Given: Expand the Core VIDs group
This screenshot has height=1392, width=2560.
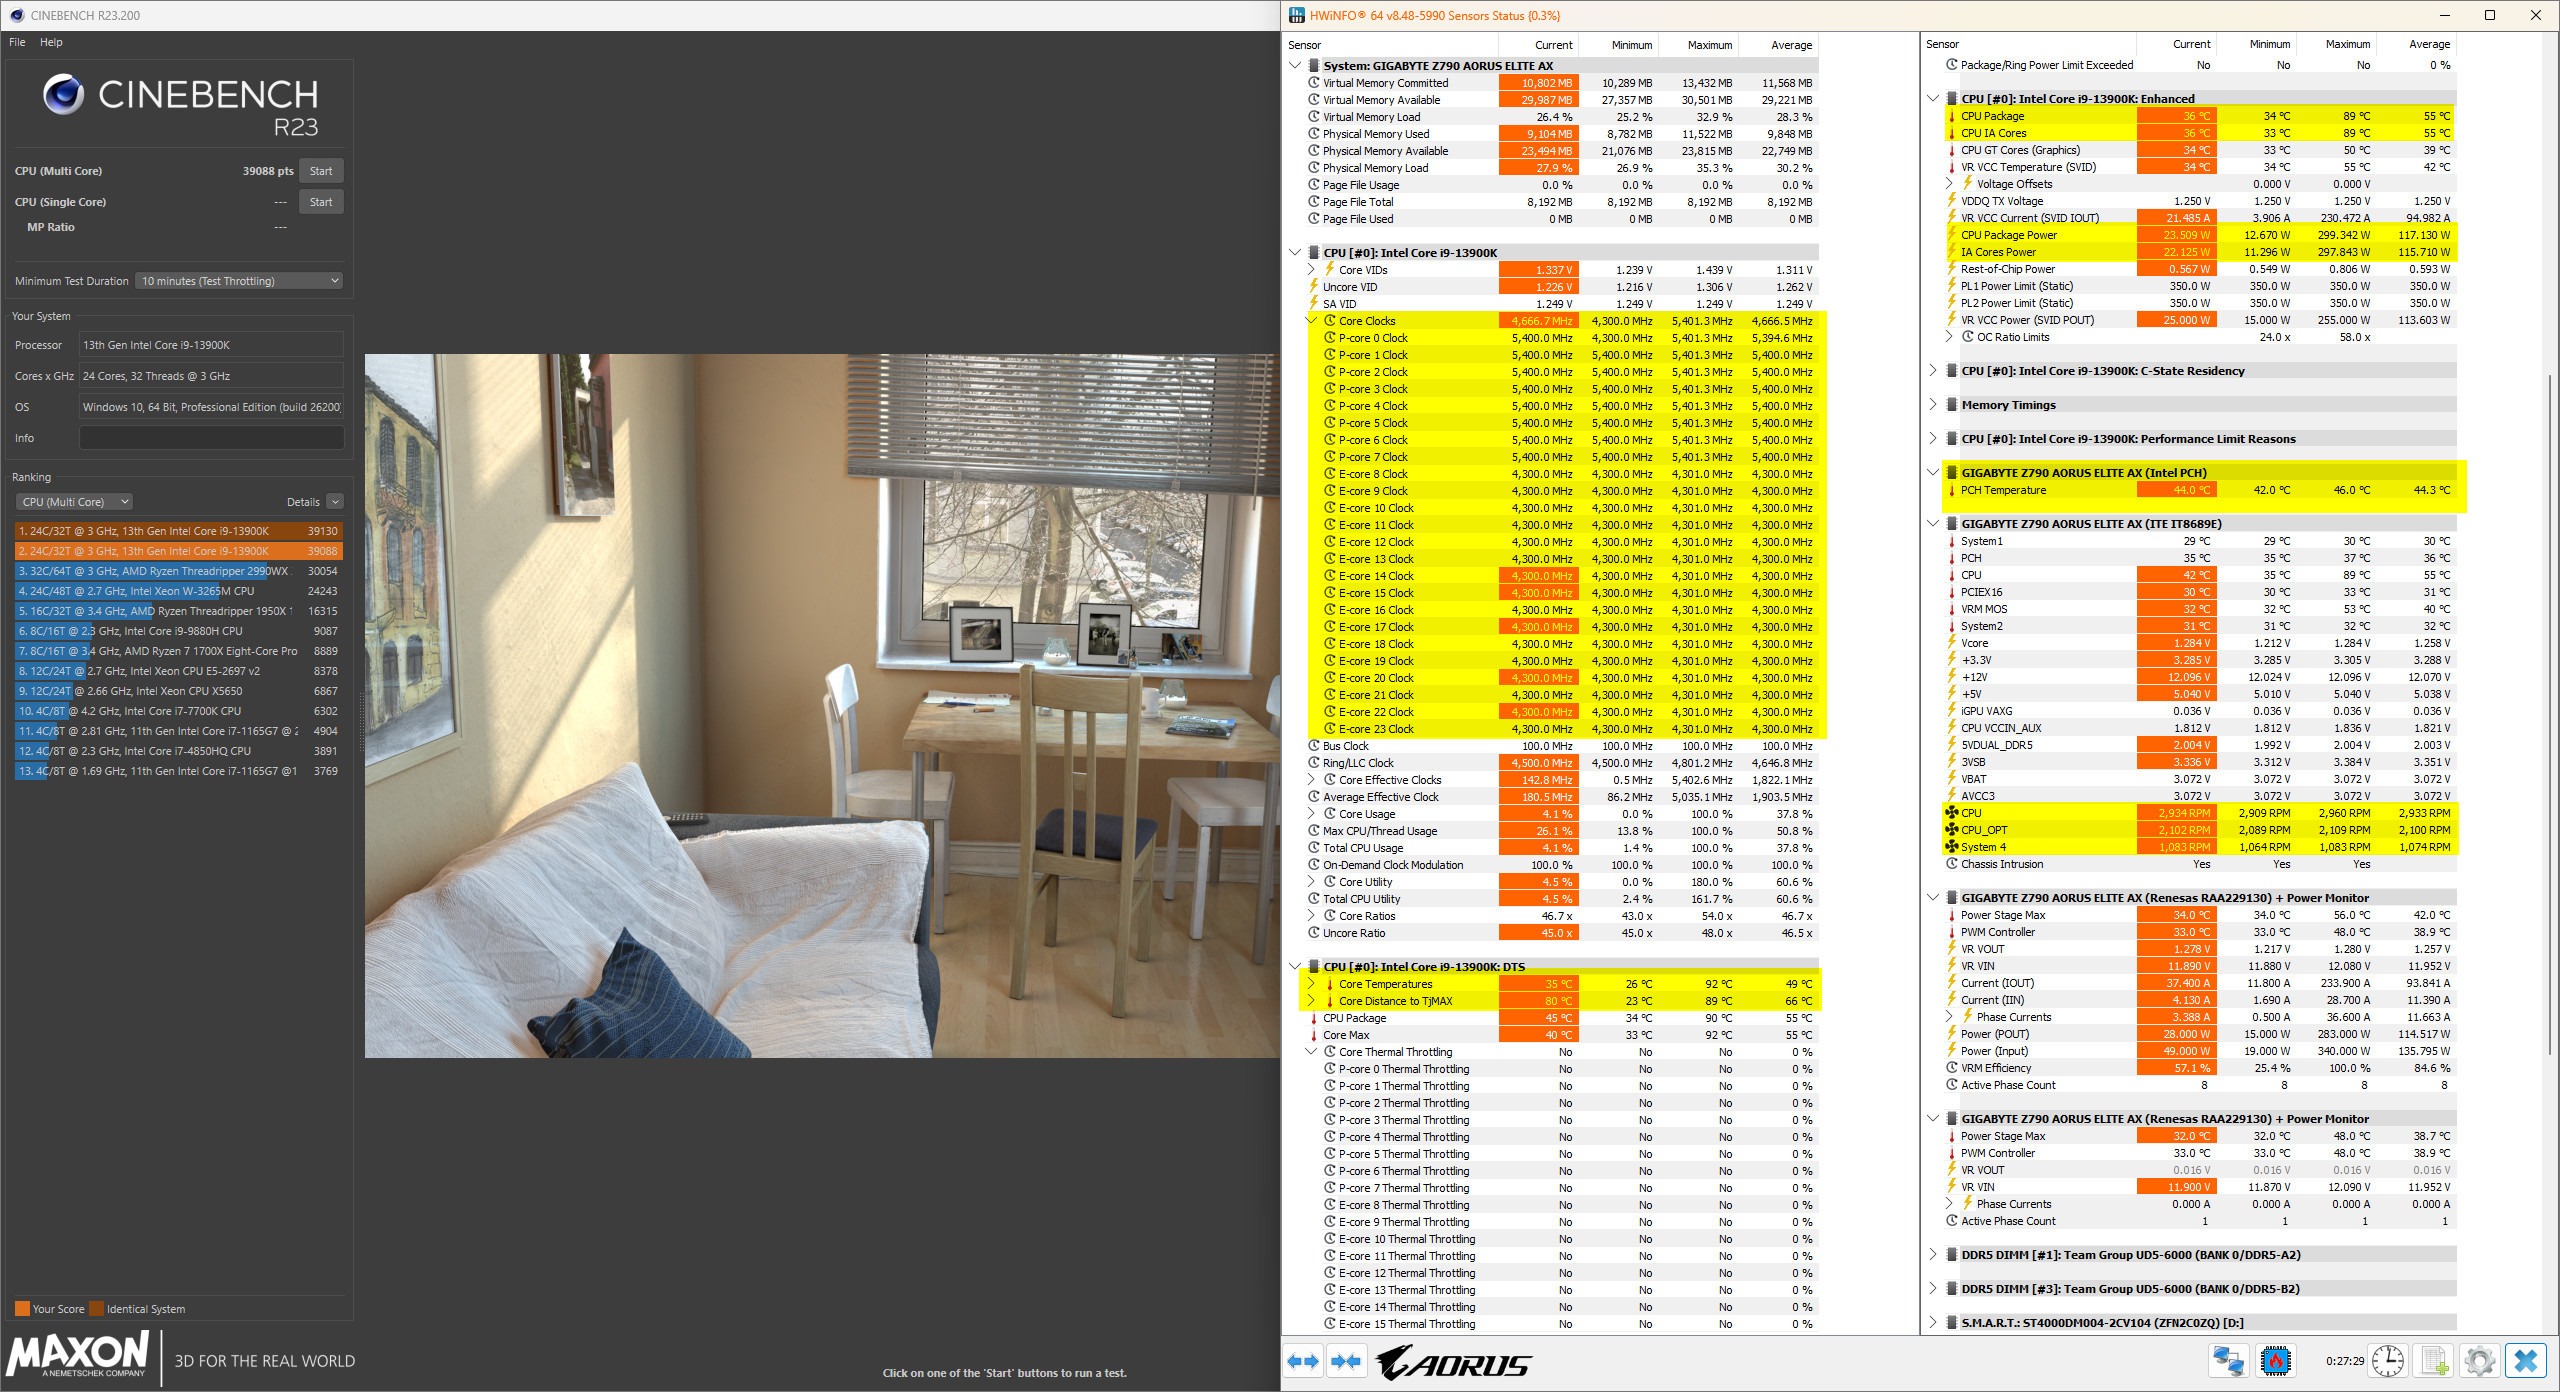Looking at the screenshot, I should [1311, 270].
